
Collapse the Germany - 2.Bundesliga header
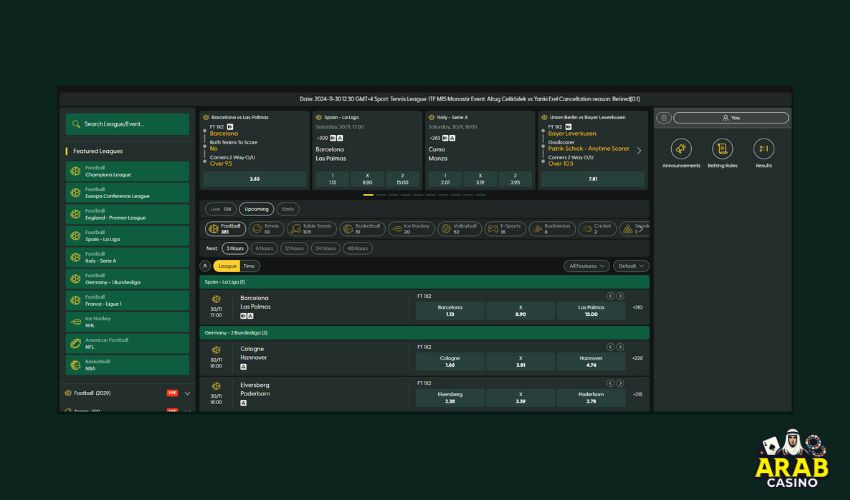pos(424,332)
